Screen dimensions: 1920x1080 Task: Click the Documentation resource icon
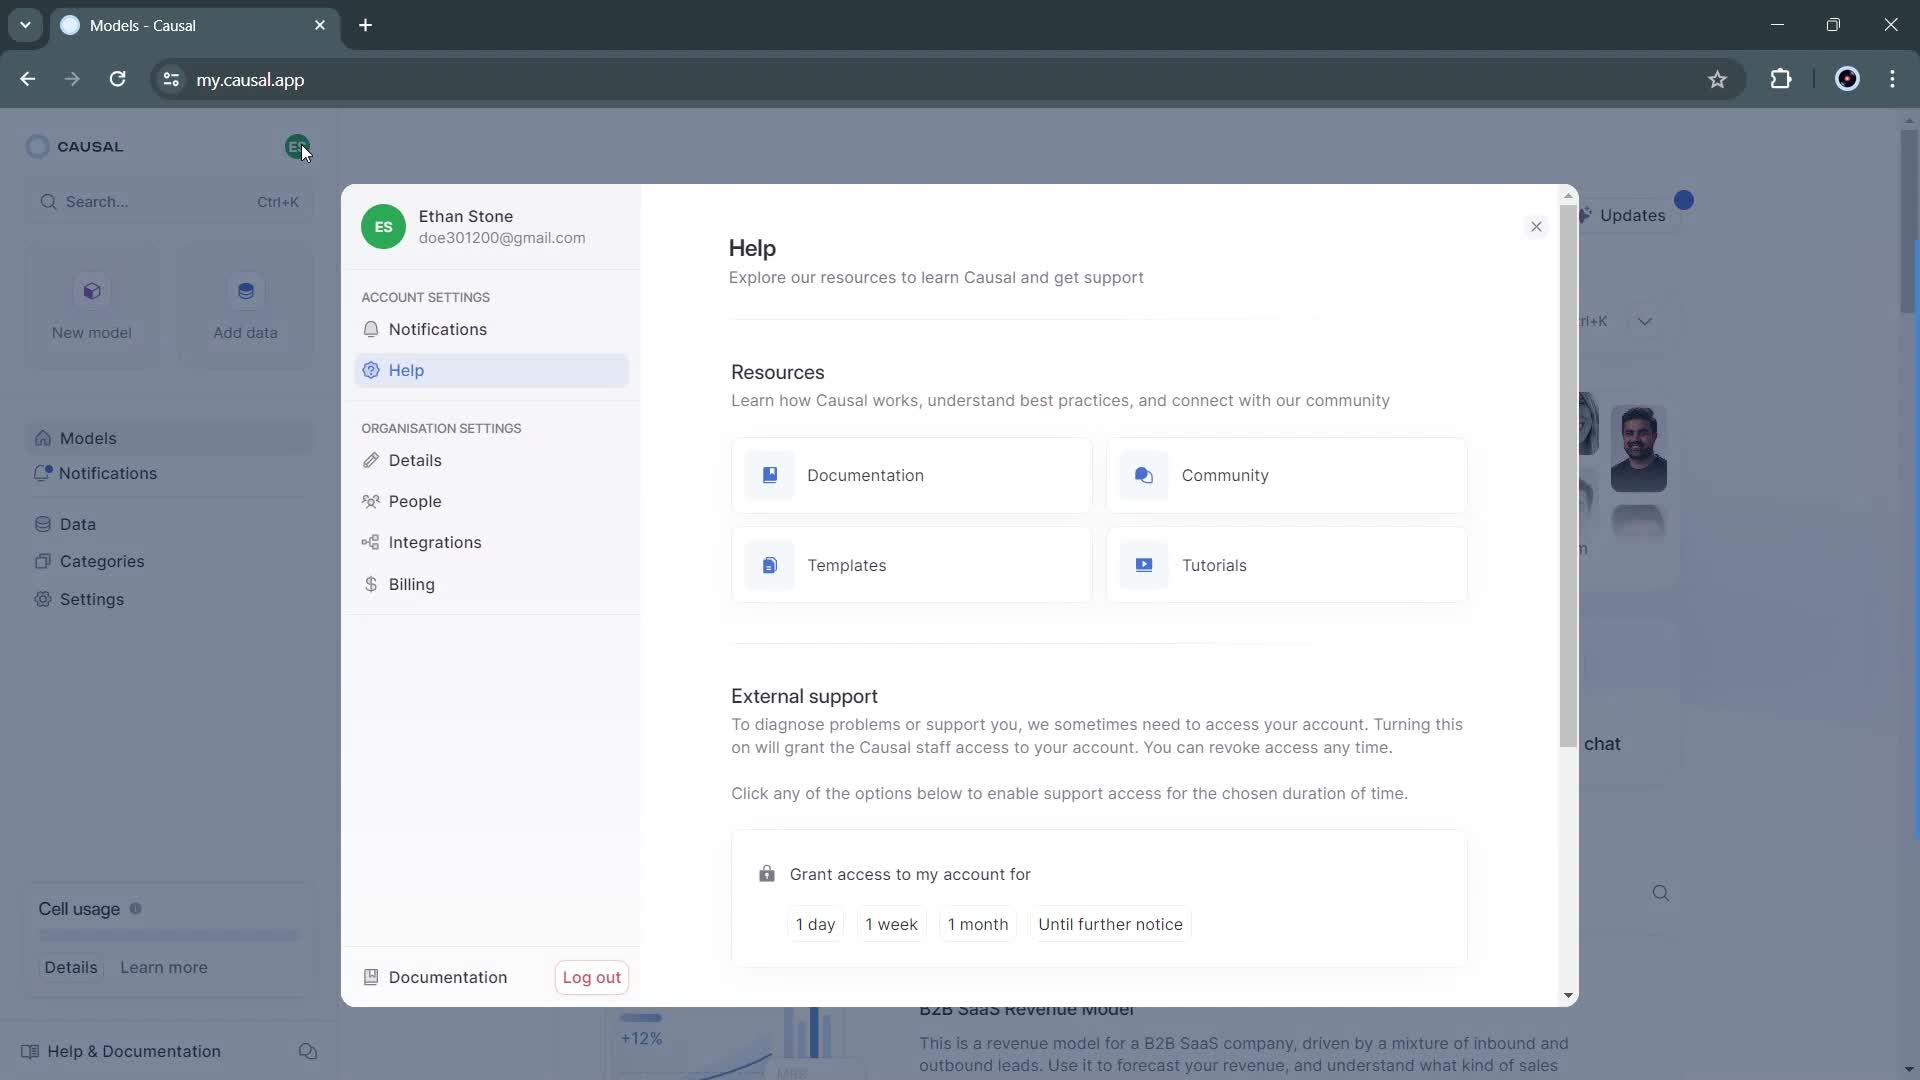(769, 473)
